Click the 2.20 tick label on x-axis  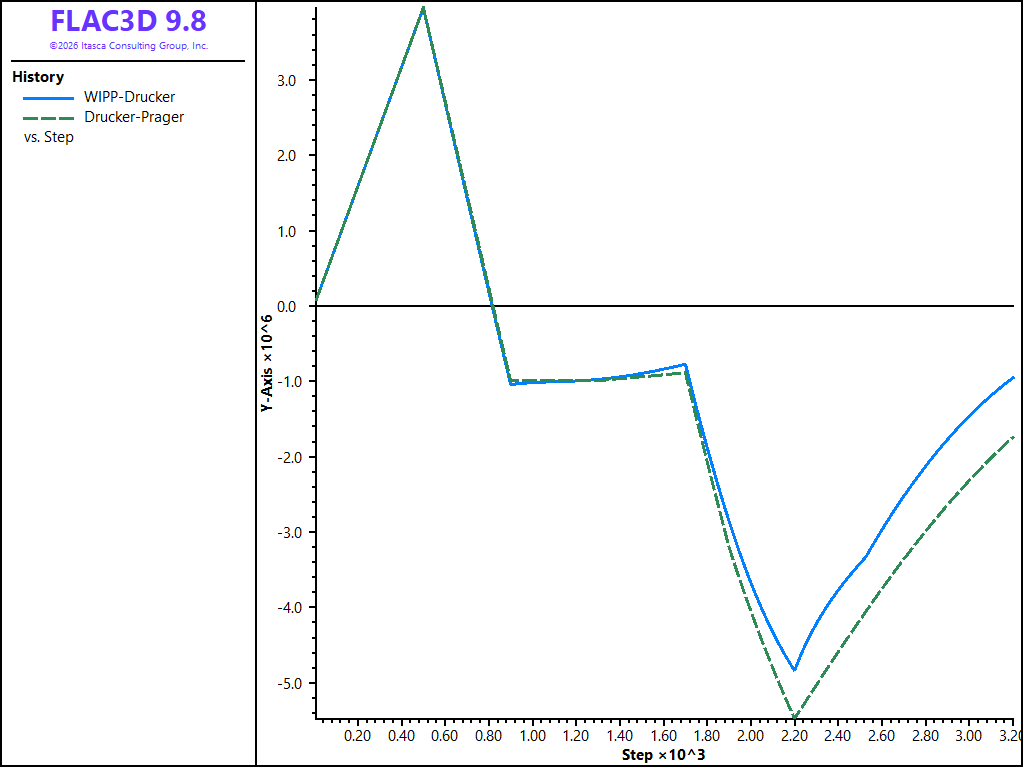pyautogui.click(x=794, y=735)
